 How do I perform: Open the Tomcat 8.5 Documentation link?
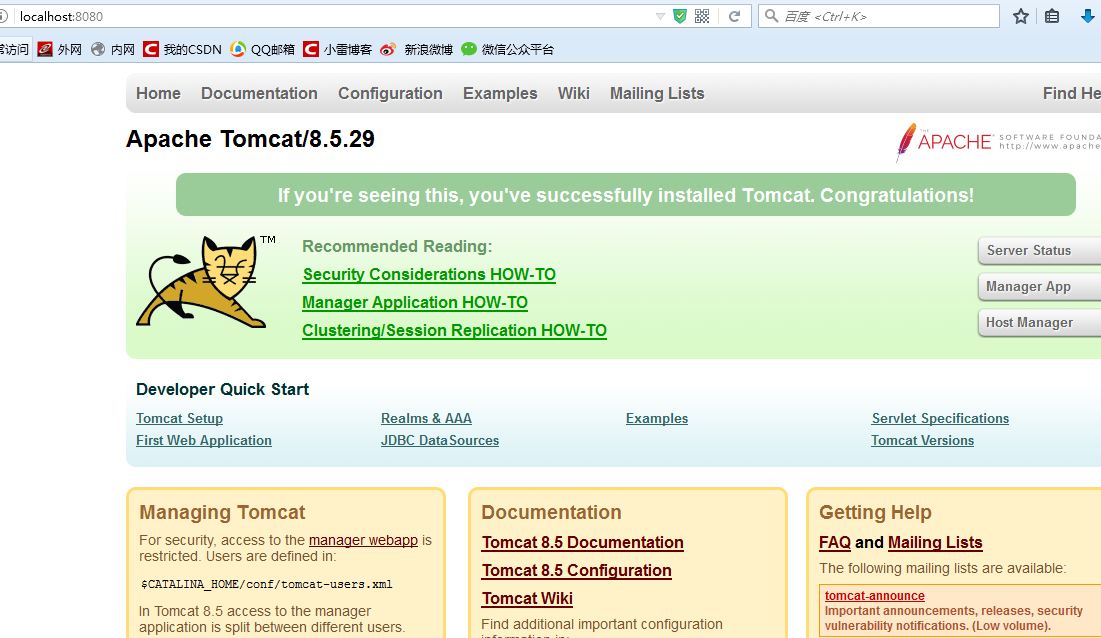pyautogui.click(x=583, y=543)
